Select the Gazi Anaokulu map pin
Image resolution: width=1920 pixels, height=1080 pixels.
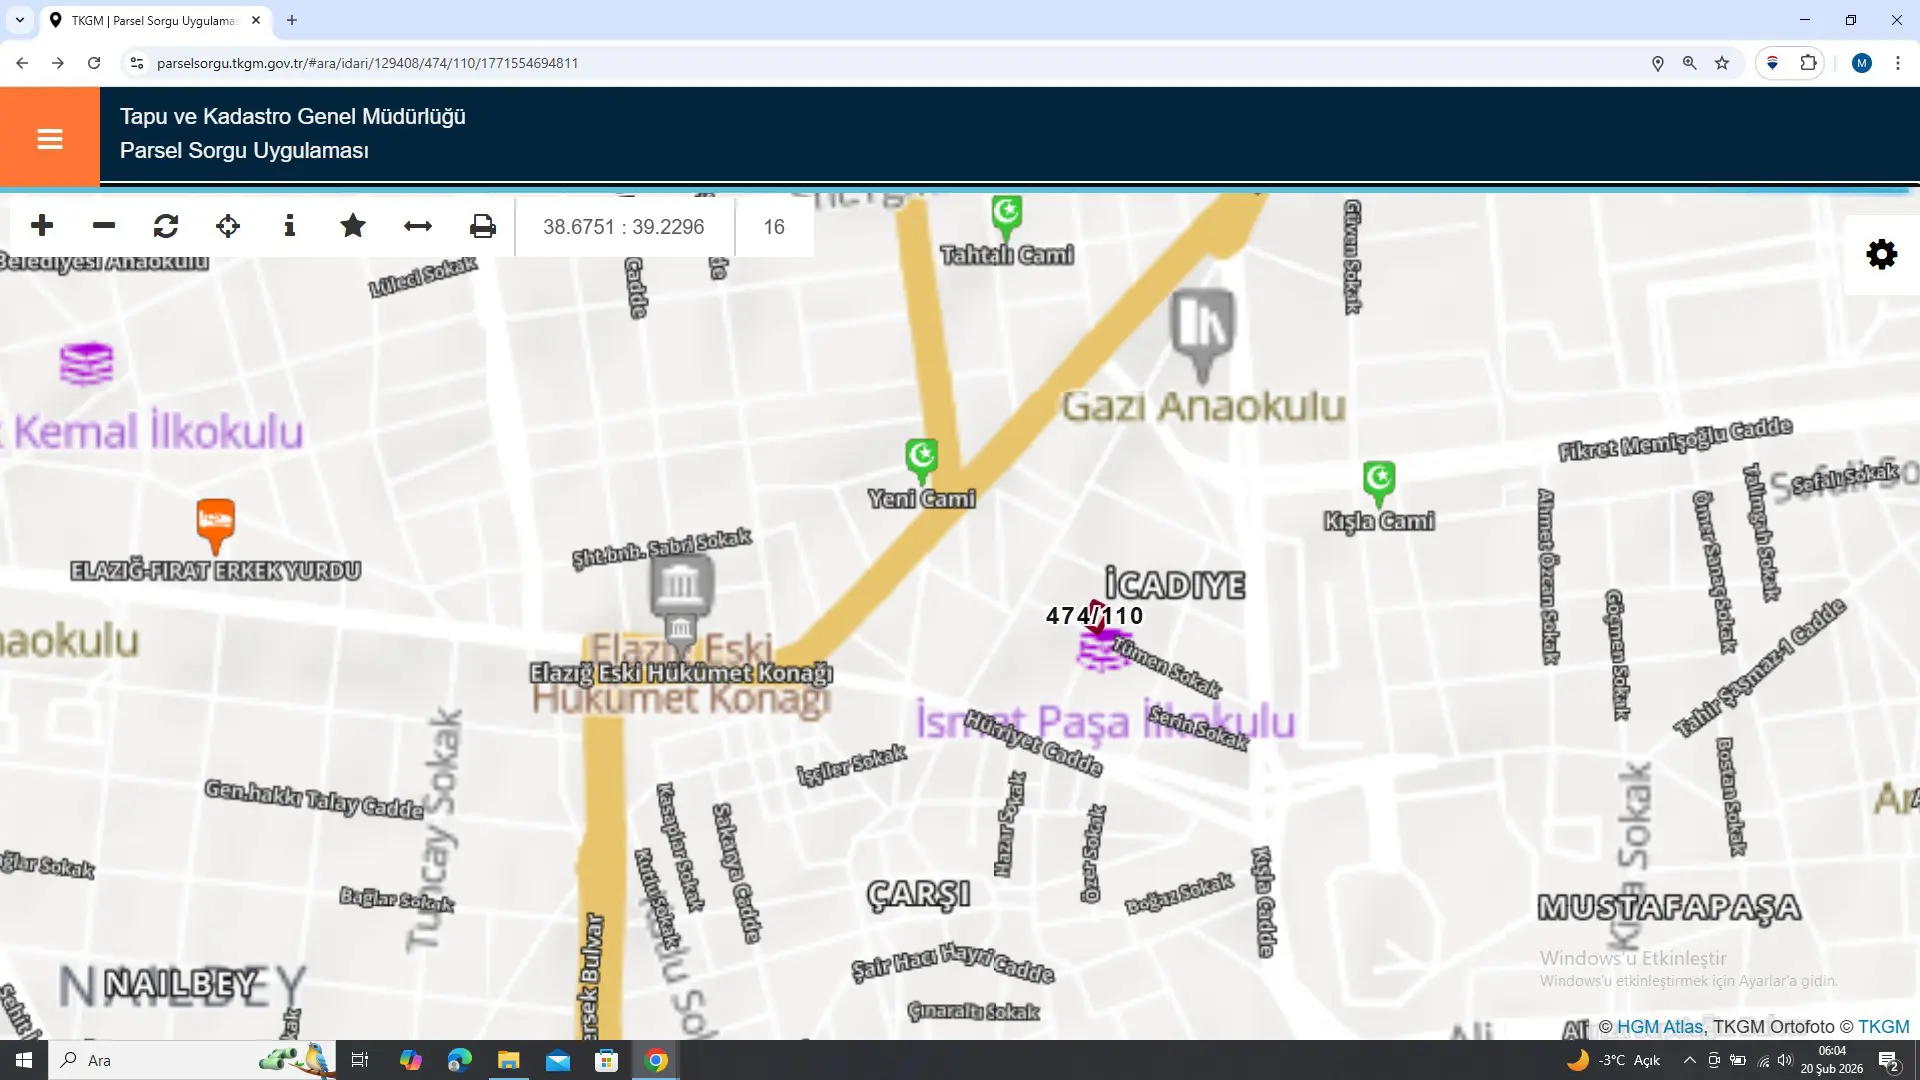coord(1203,335)
